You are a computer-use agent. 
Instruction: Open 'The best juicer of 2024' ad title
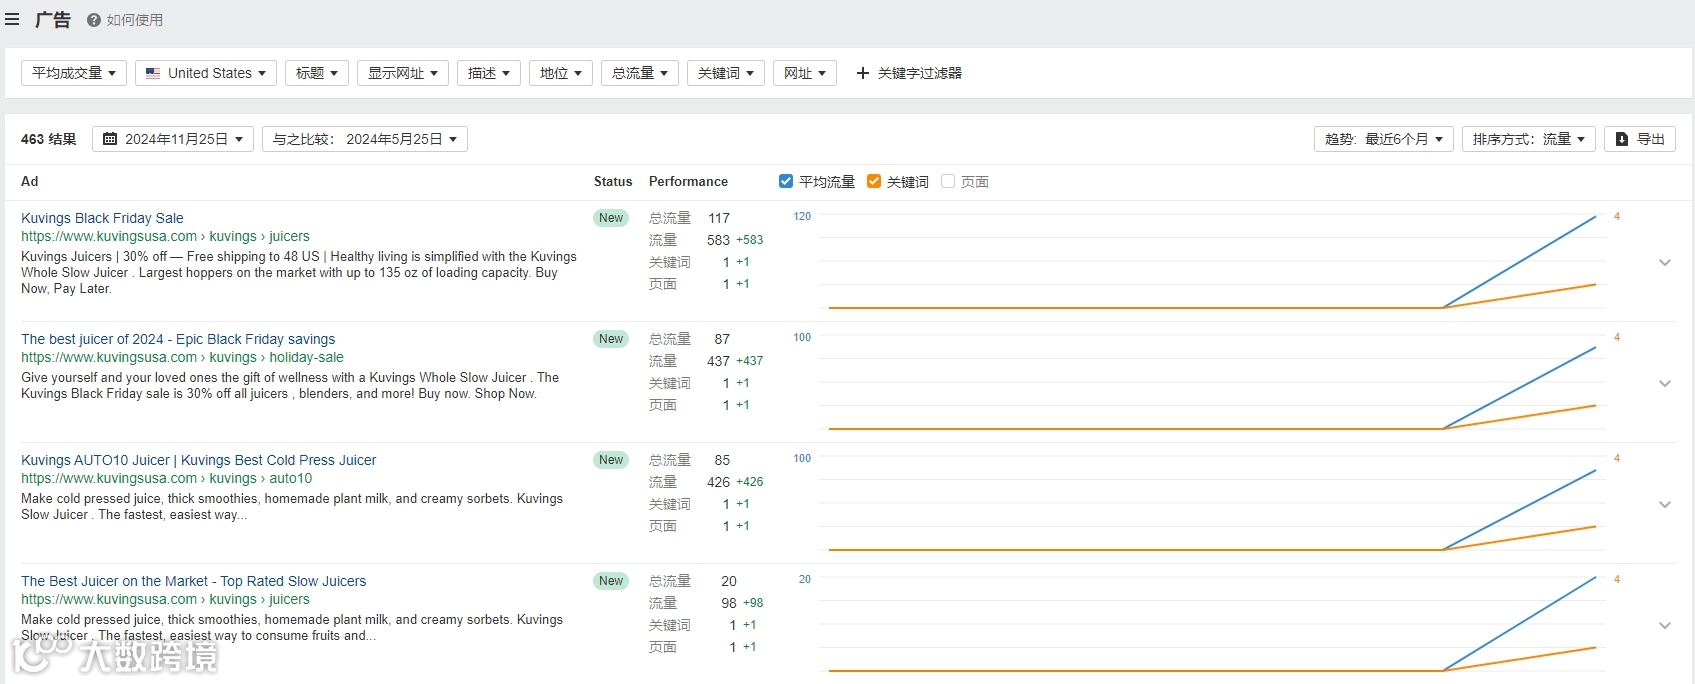click(x=178, y=339)
